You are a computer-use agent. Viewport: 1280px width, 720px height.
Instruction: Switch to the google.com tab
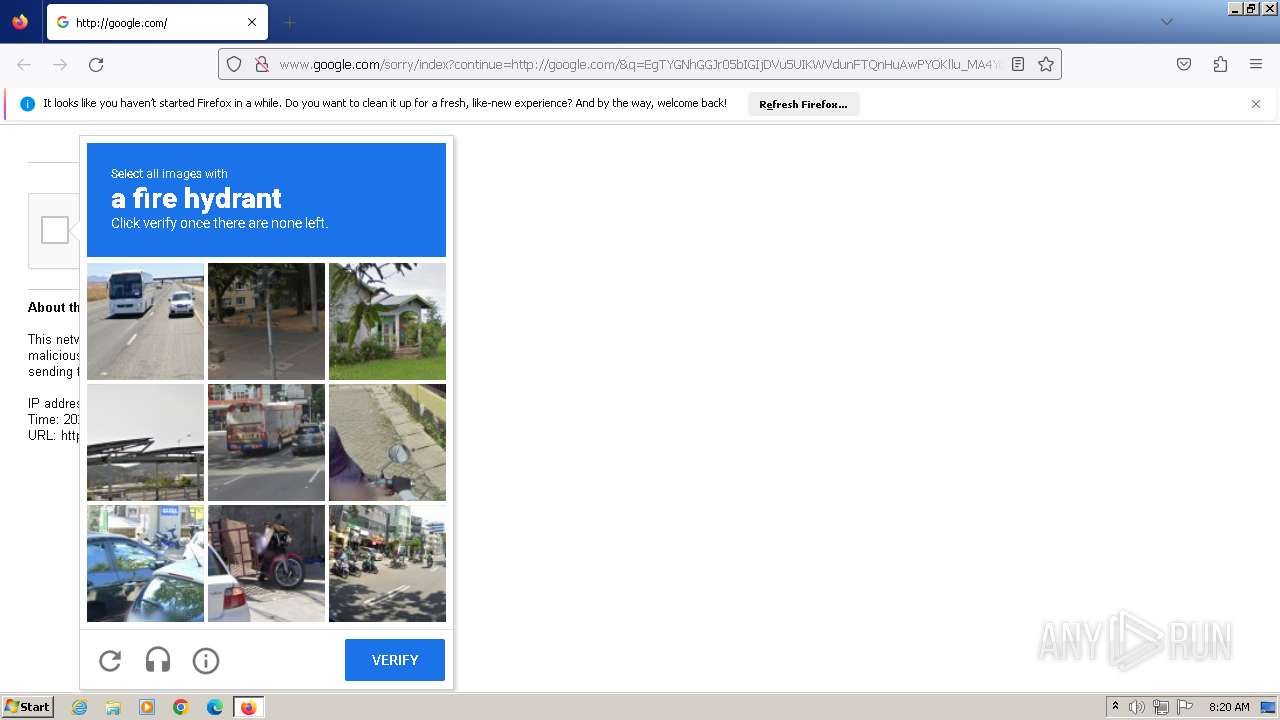156,22
